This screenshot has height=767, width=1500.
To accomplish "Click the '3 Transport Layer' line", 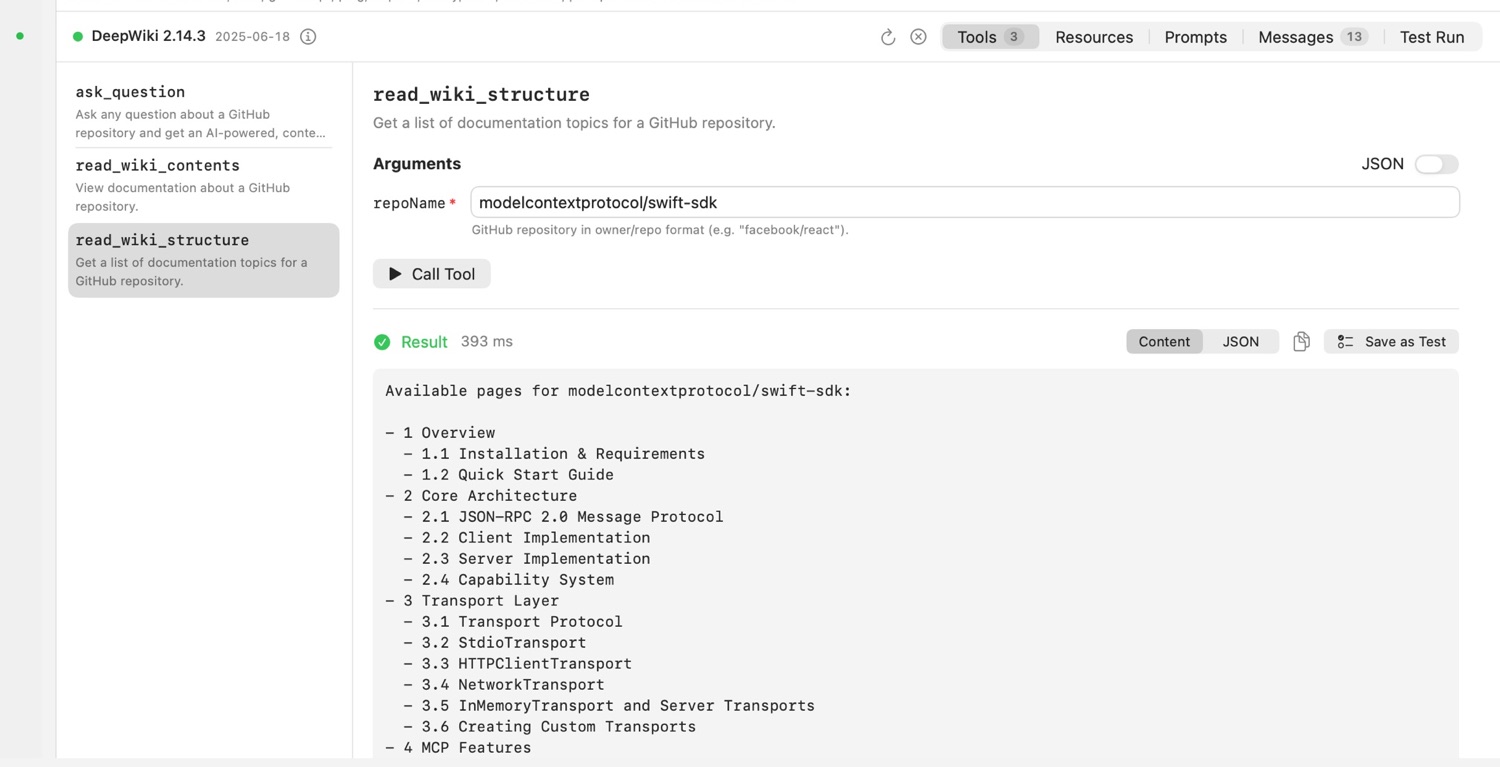I will (472, 601).
